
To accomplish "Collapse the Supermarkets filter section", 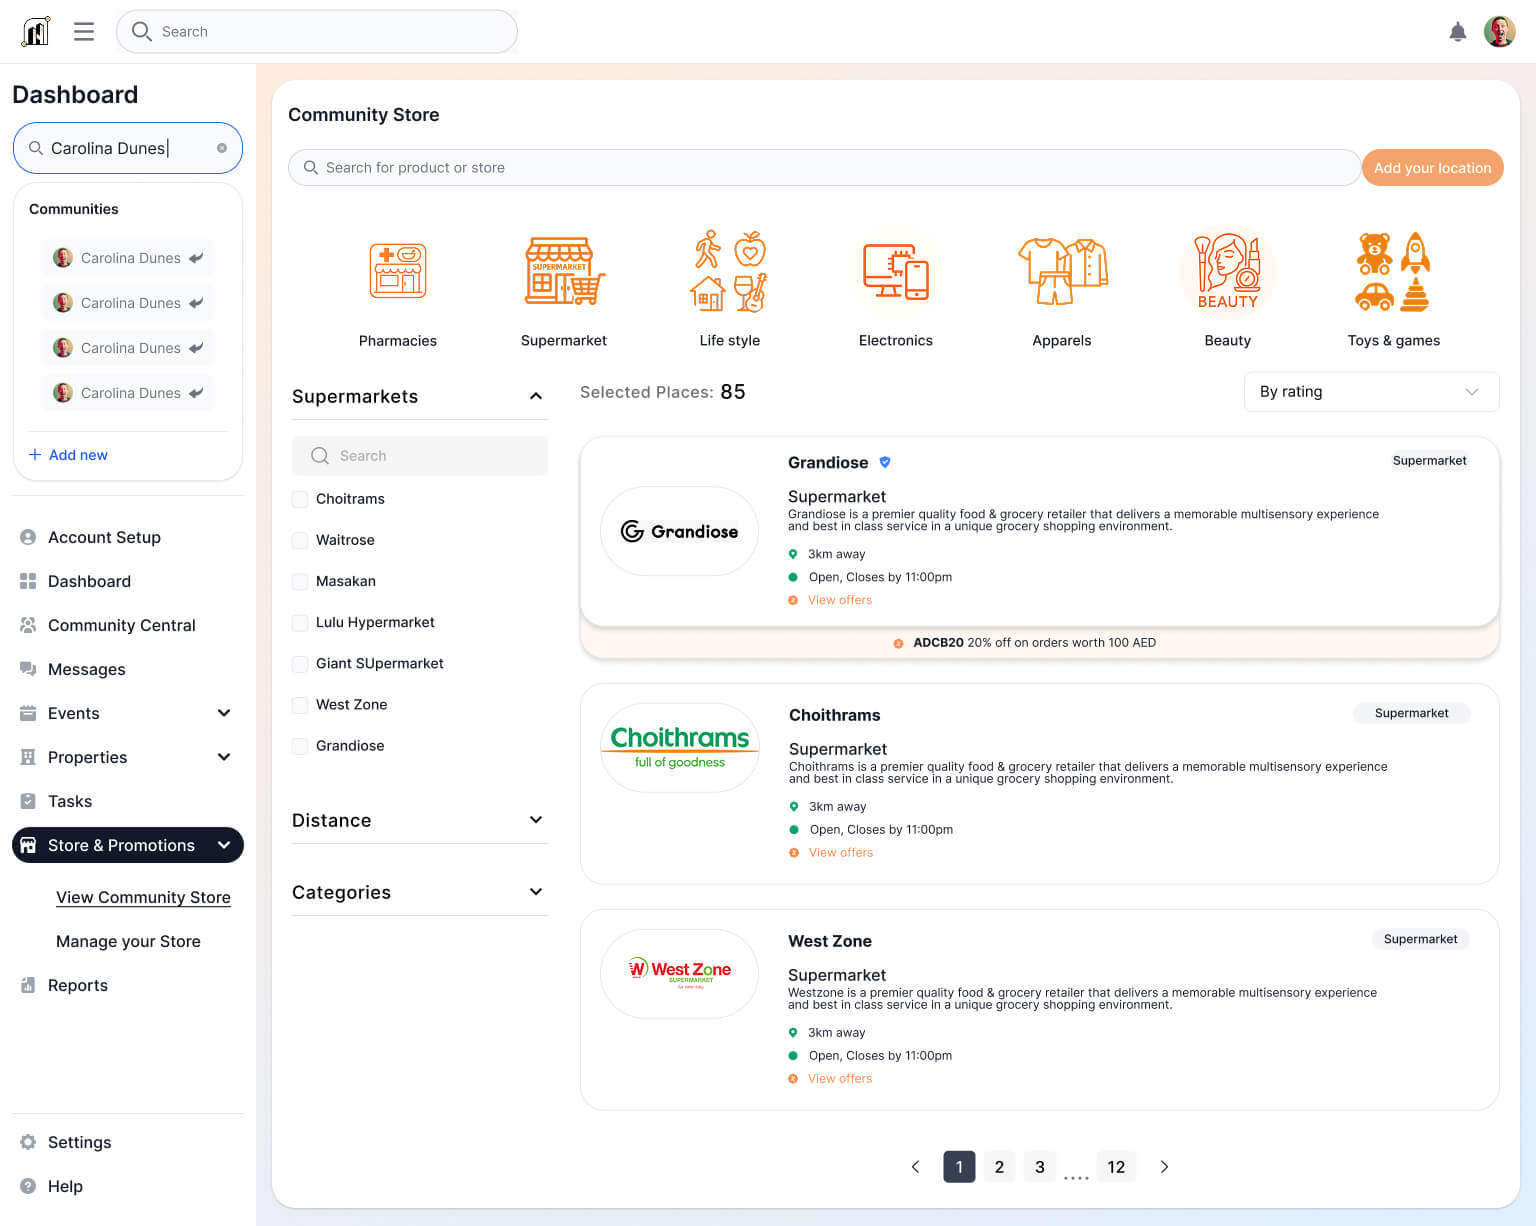I will 536,396.
